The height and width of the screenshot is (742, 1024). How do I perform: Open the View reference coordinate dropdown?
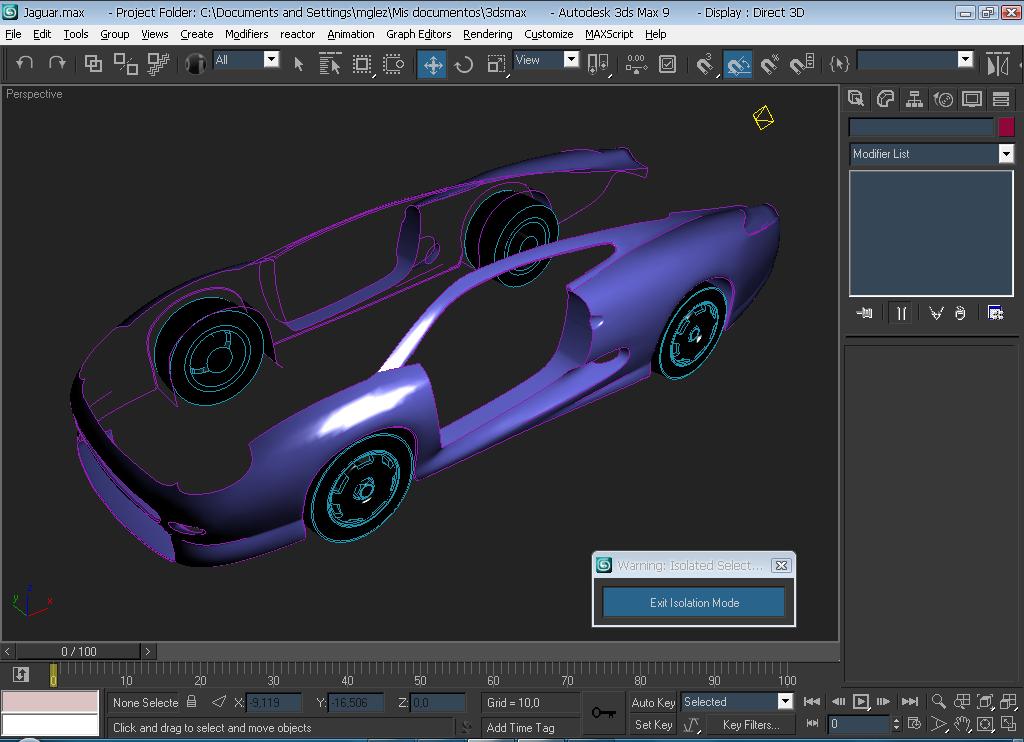point(571,60)
